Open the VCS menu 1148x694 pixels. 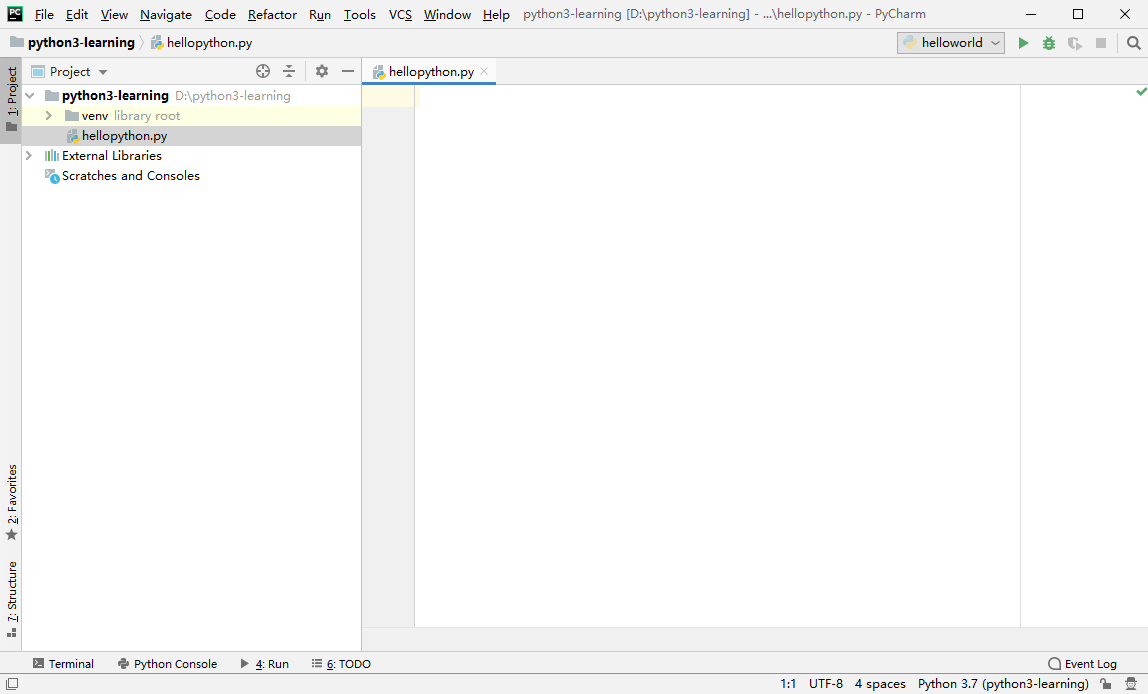coord(400,15)
